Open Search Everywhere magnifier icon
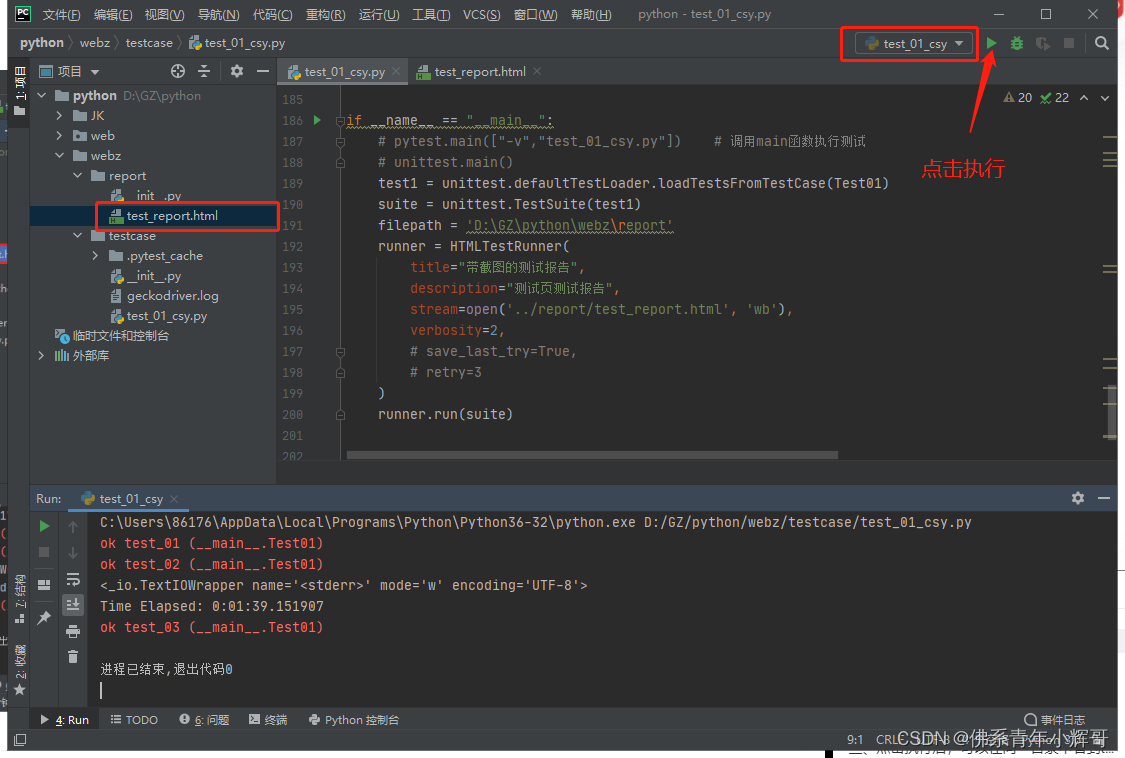 pos(1101,43)
